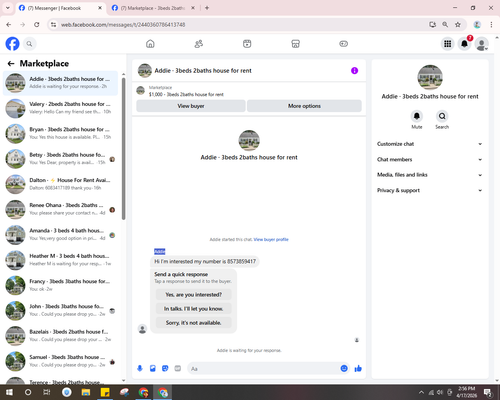Send quick reply 'In talks. I'll let you know.'
Image resolution: width=500 pixels, height=400 pixels.
point(194,309)
